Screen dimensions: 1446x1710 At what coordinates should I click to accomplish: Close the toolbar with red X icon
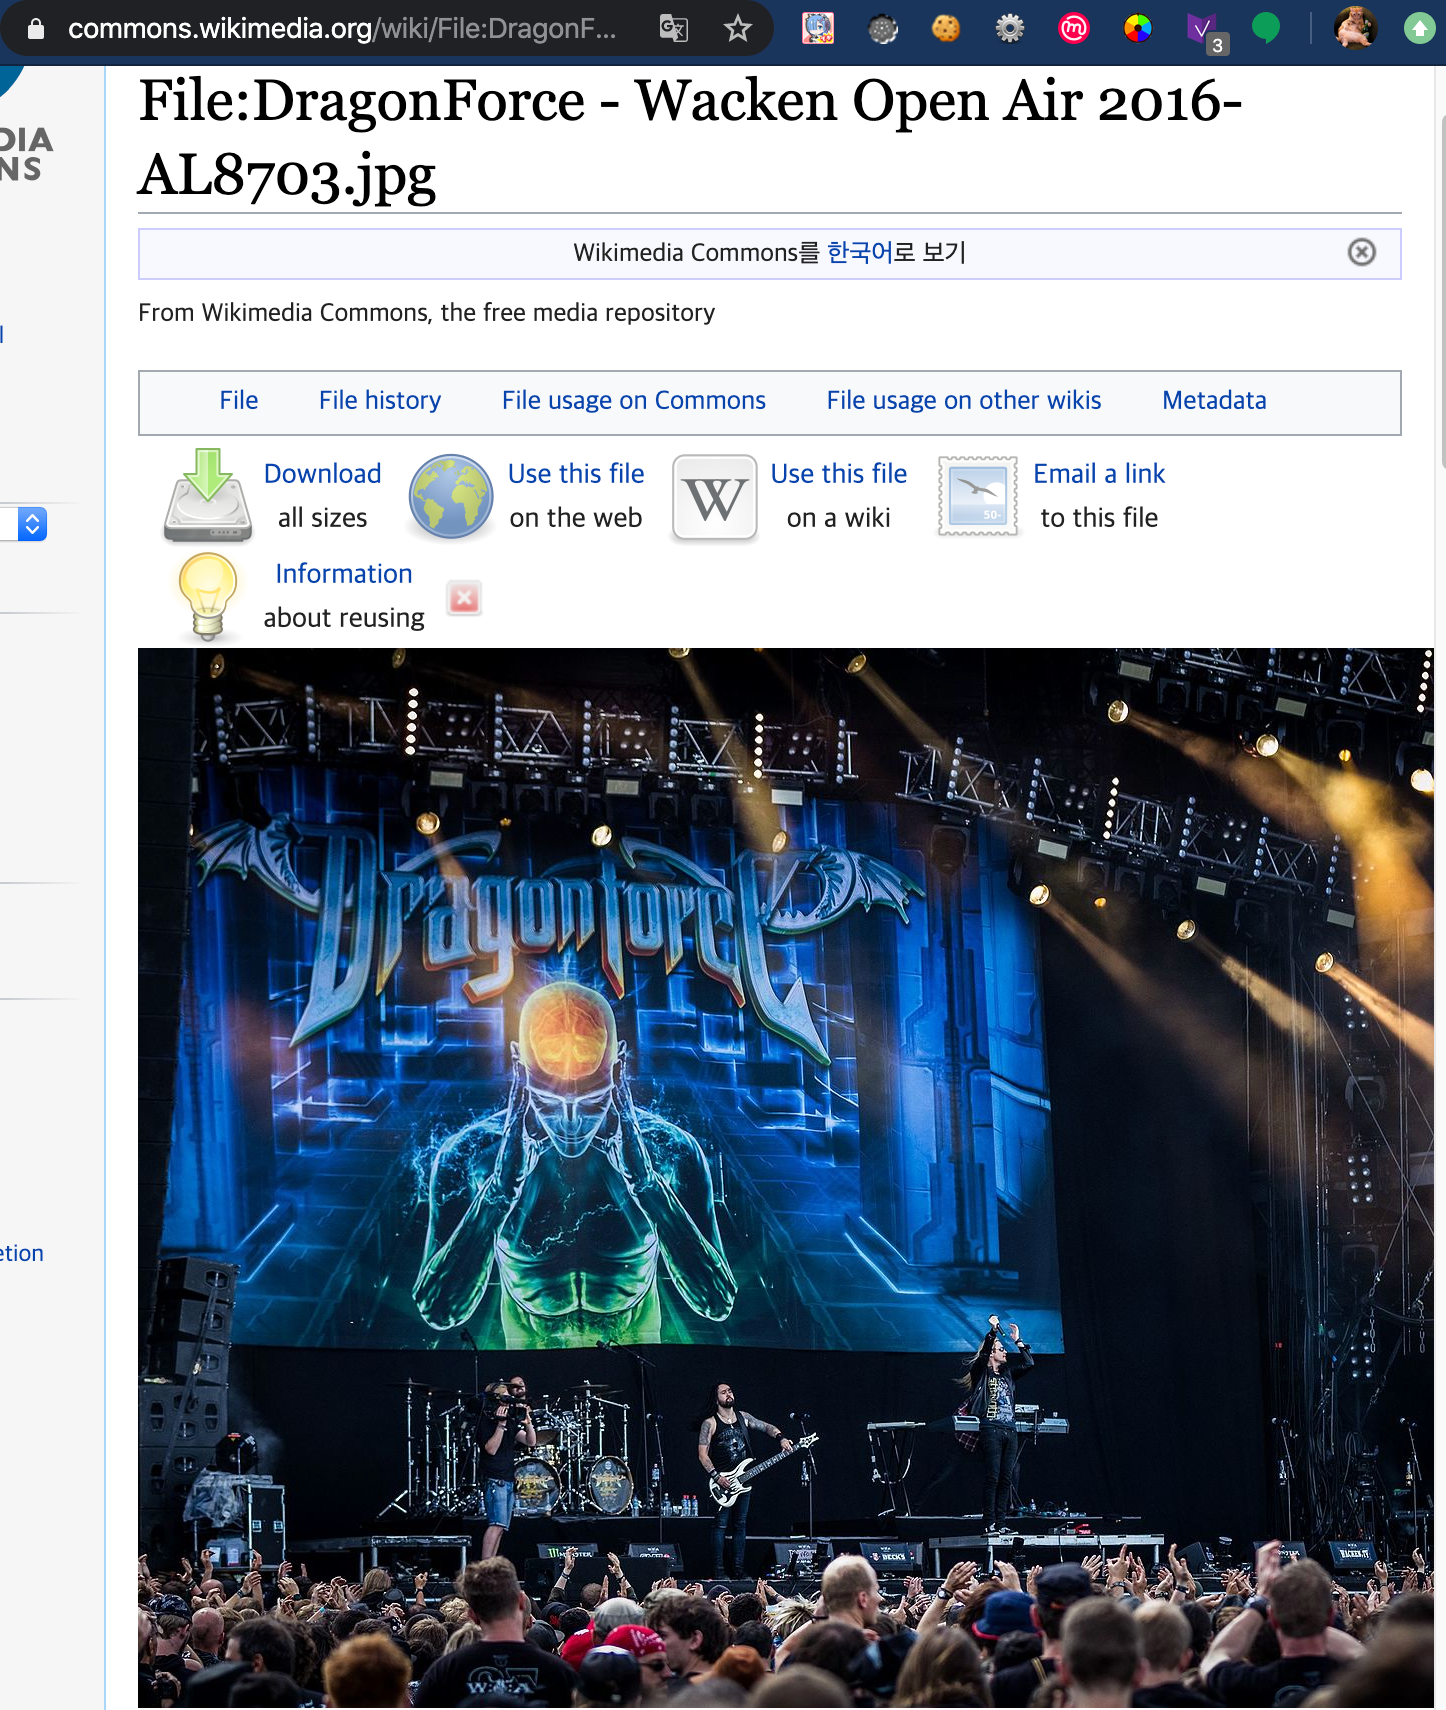464,598
